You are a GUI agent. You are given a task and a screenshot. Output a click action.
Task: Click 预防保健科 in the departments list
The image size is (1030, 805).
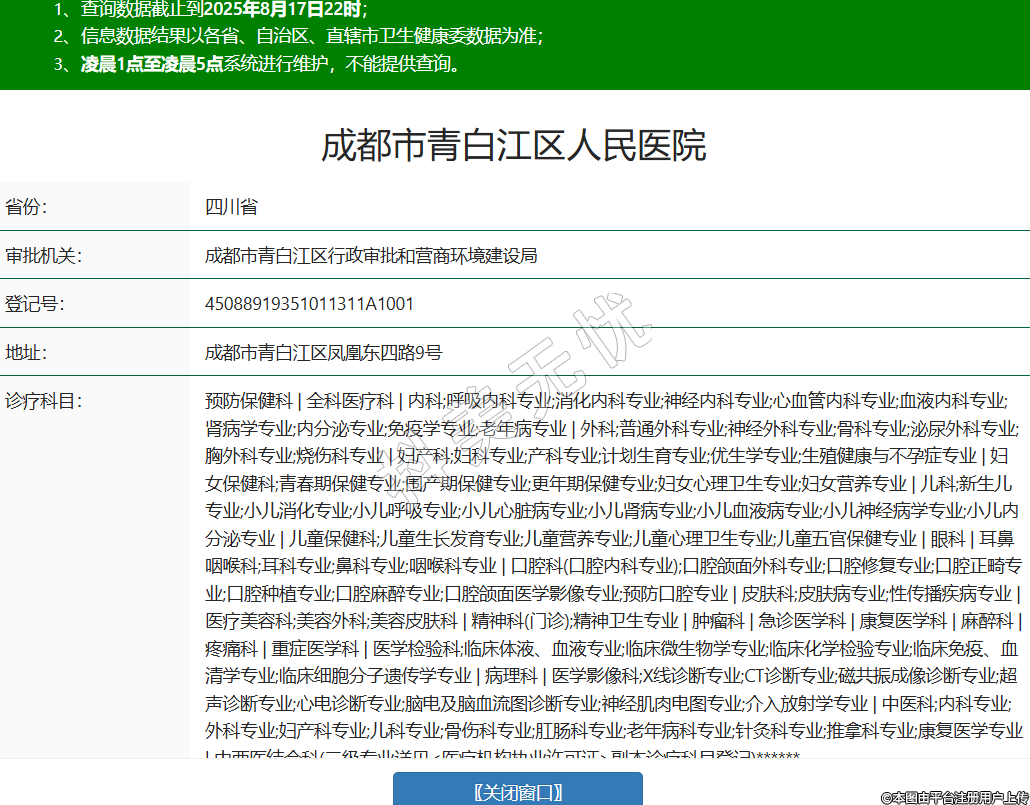(x=248, y=401)
